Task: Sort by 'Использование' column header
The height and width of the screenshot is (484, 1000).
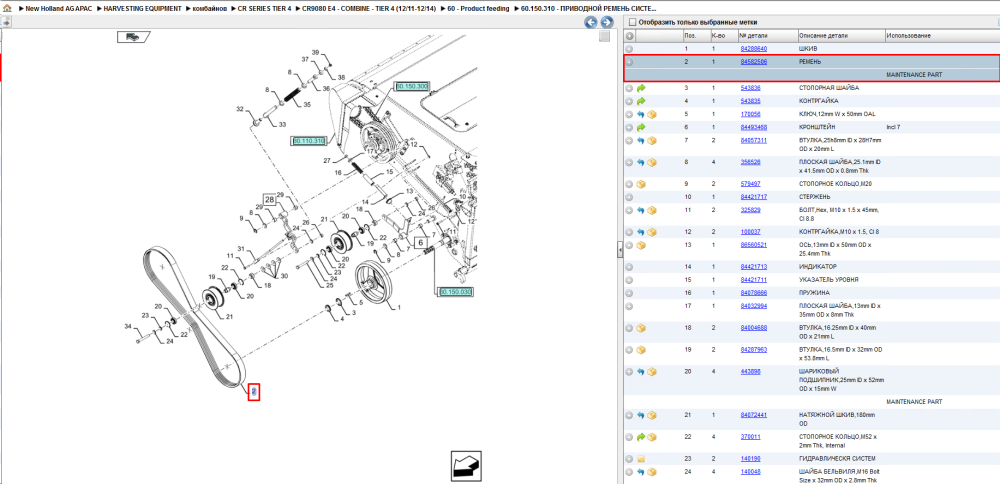Action: pyautogui.click(x=909, y=36)
